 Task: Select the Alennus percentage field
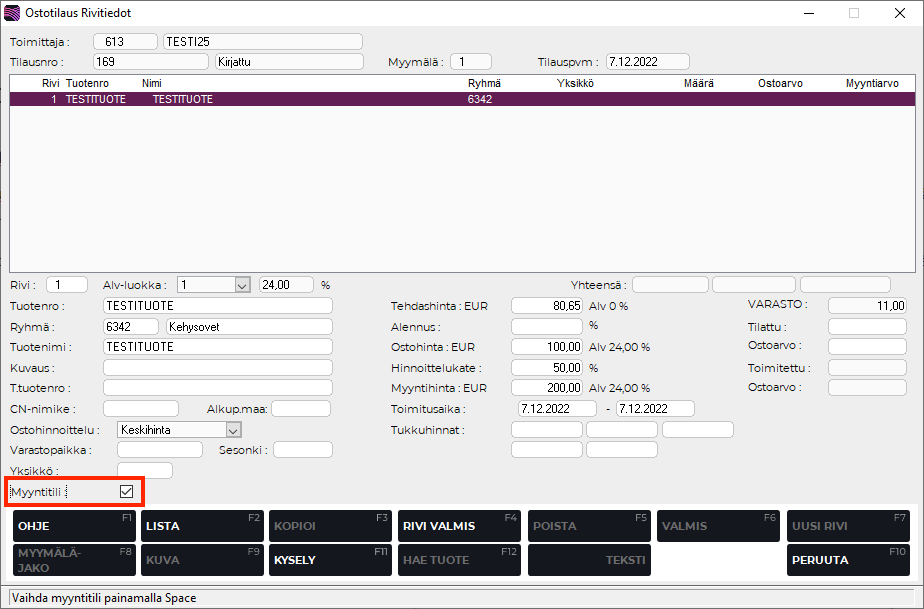pyautogui.click(x=547, y=326)
